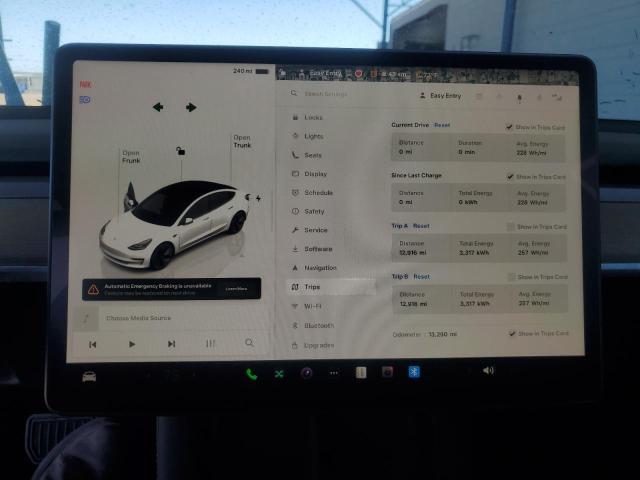Tap Choose Media Source
Image resolution: width=640 pixels, height=480 pixels.
click(139, 318)
